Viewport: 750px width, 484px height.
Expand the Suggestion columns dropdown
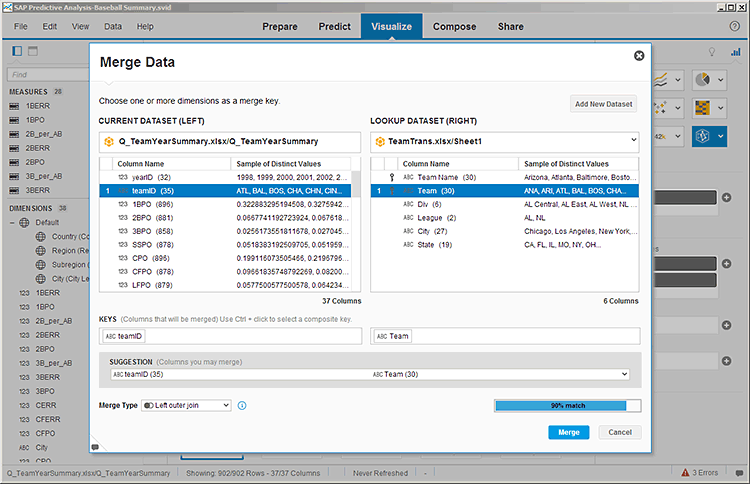tap(624, 374)
